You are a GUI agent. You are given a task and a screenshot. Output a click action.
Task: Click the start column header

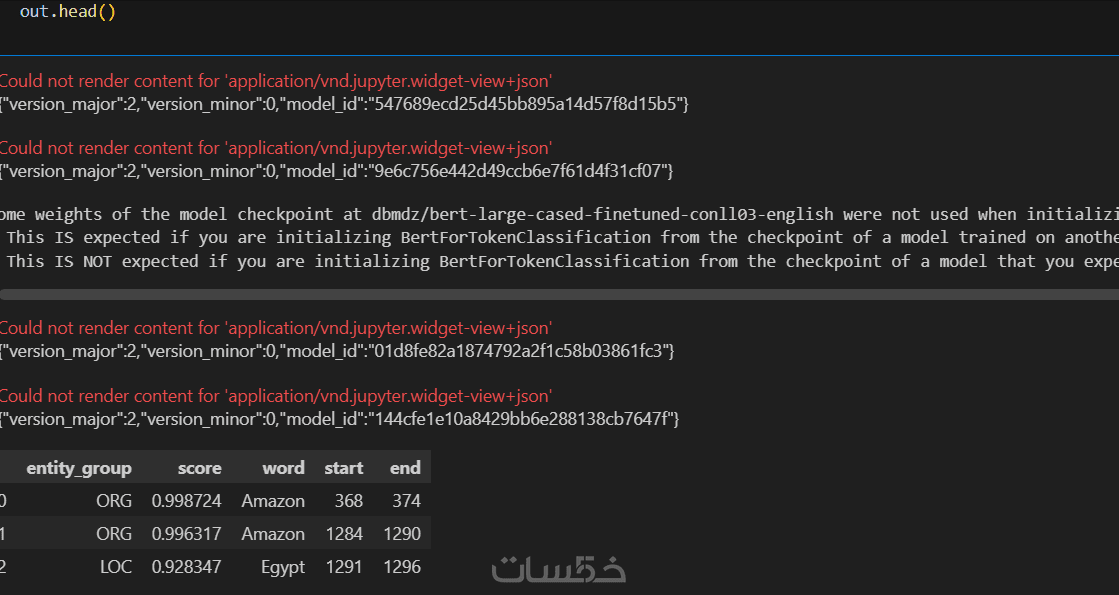(x=344, y=468)
